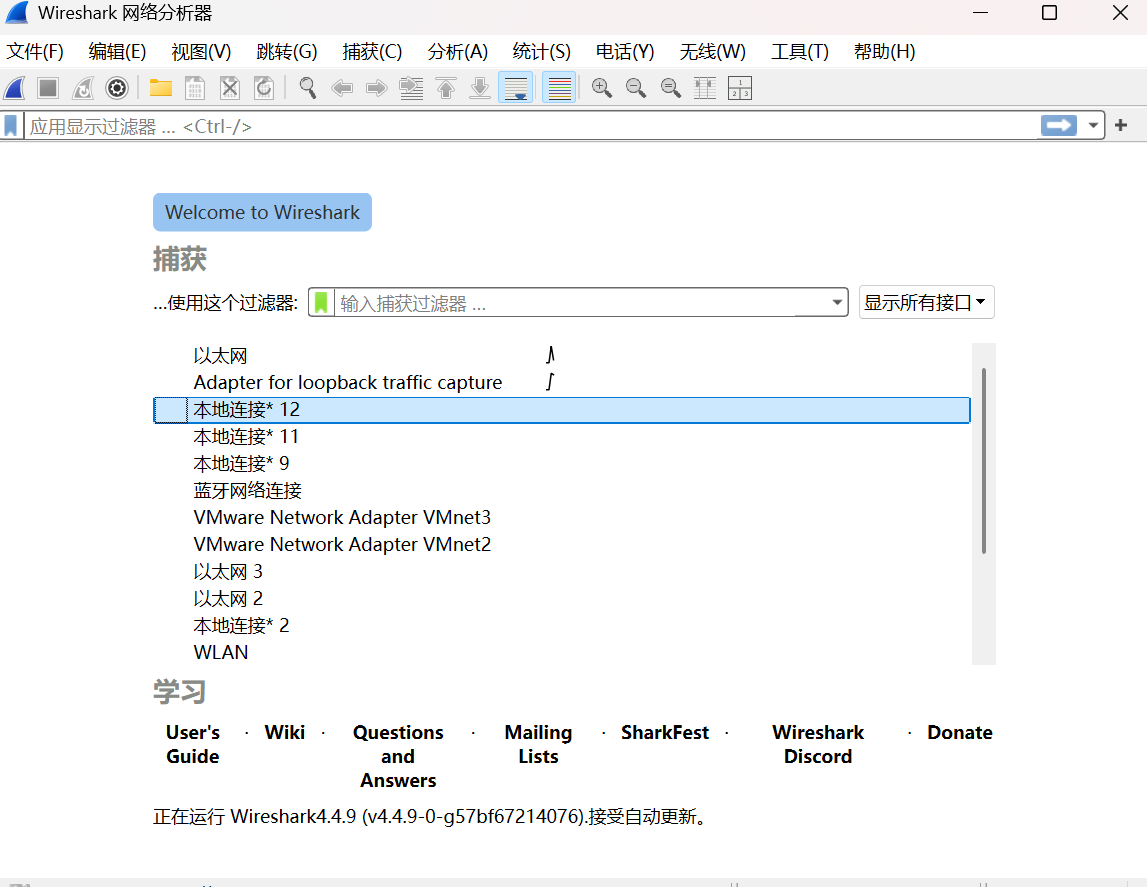Toggle packet list colorization

[x=560, y=88]
